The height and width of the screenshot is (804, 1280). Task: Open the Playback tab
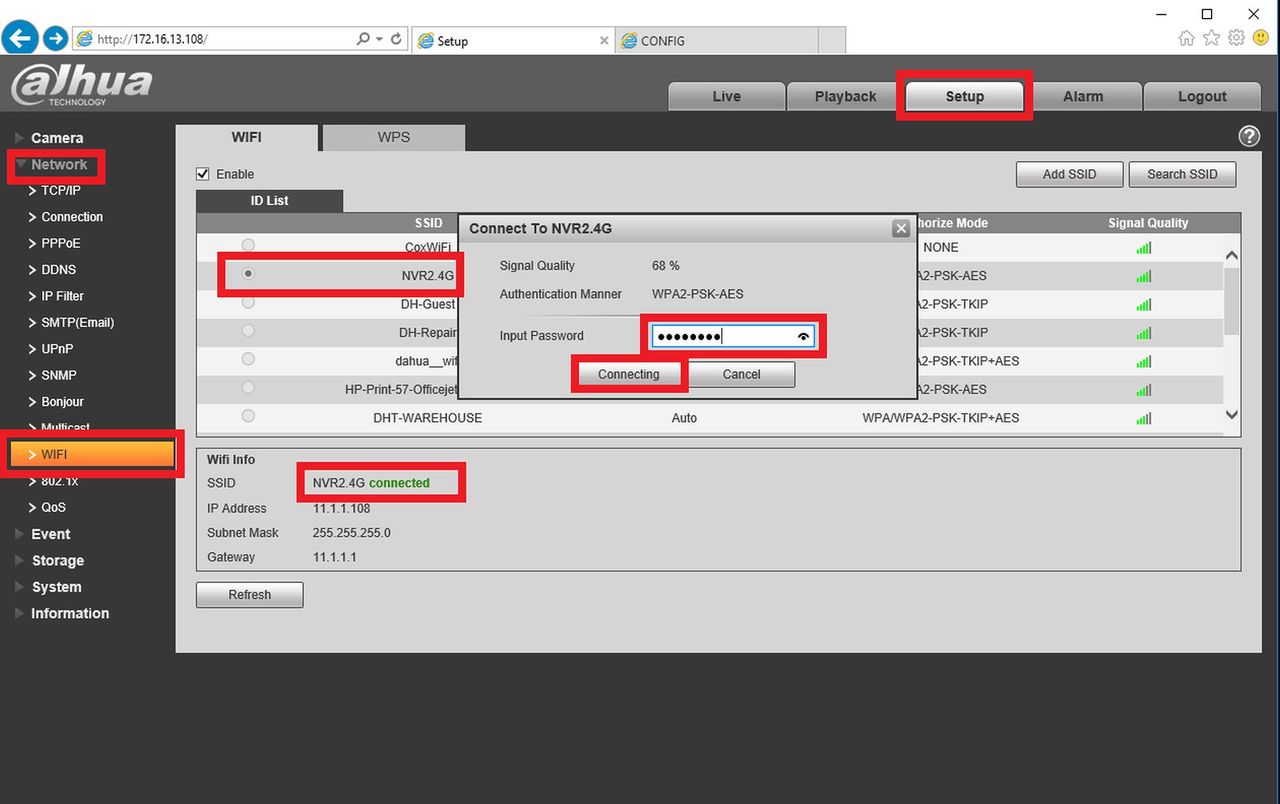tap(845, 96)
